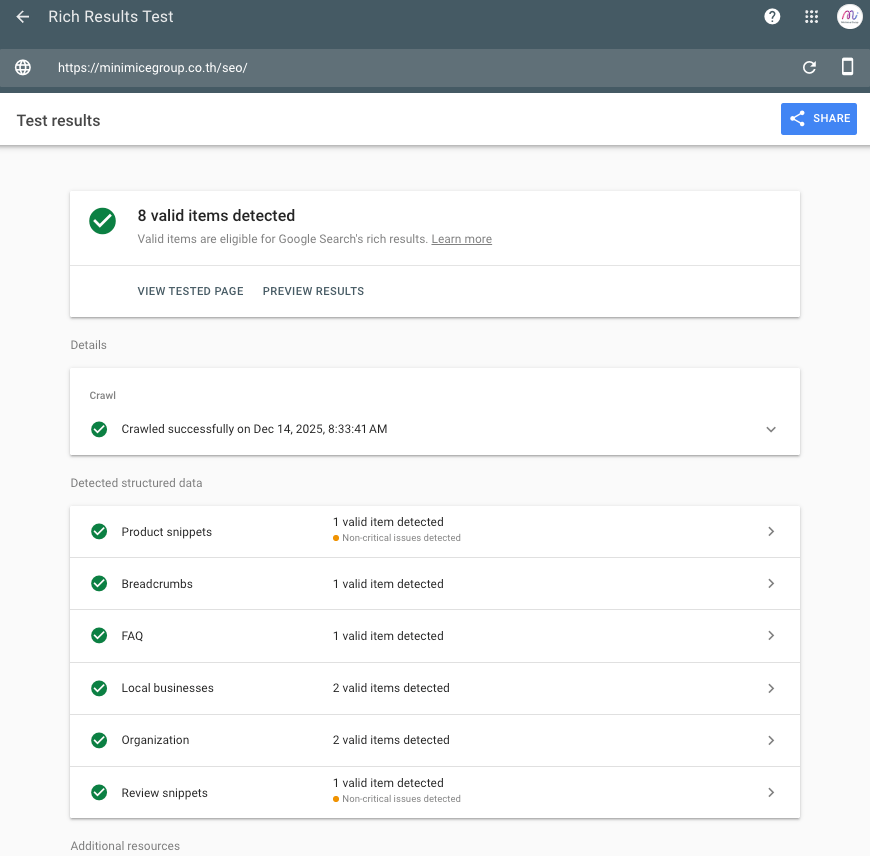Expand the Local businesses entry
This screenshot has width=870, height=856.
click(771, 688)
